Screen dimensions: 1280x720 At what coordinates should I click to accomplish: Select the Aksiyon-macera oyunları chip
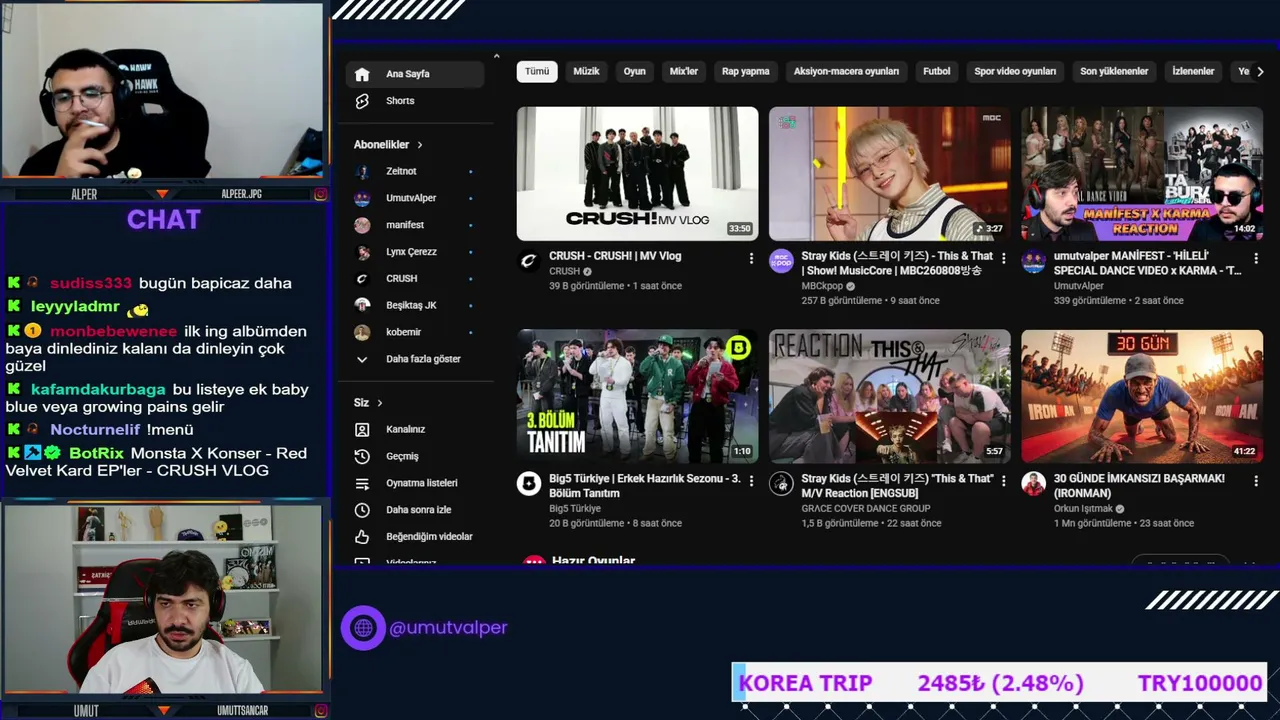(846, 72)
